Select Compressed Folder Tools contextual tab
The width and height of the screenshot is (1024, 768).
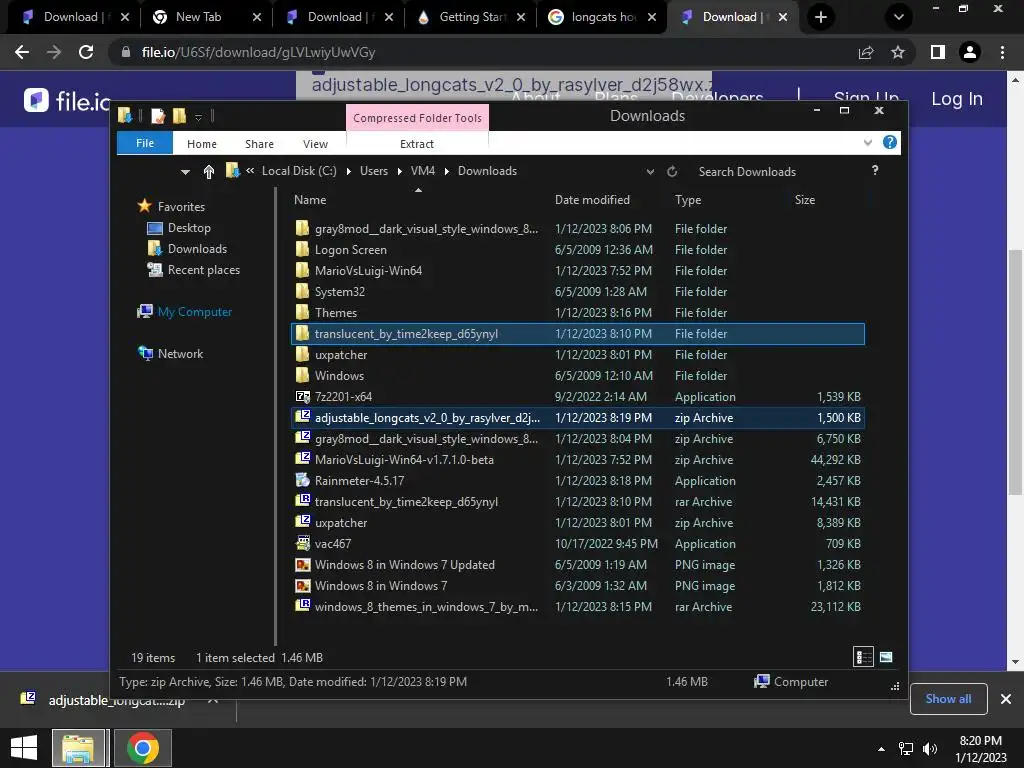point(417,118)
